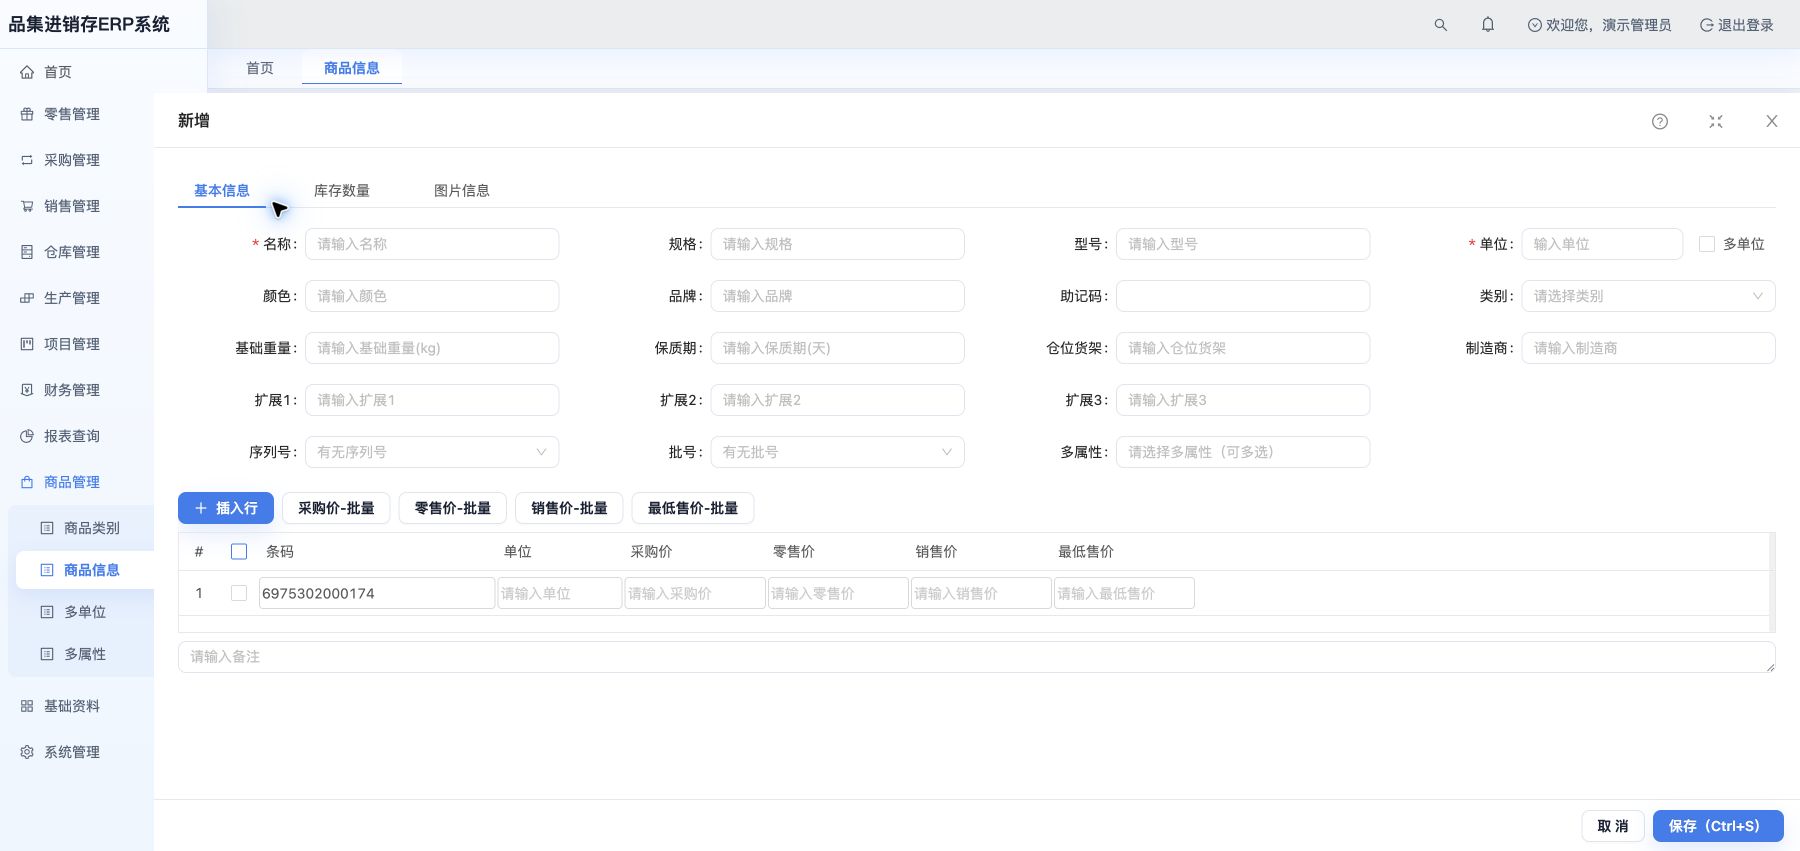This screenshot has height=851, width=1800.
Task: Click the 生产管理 sidebar icon
Action: pos(27,298)
